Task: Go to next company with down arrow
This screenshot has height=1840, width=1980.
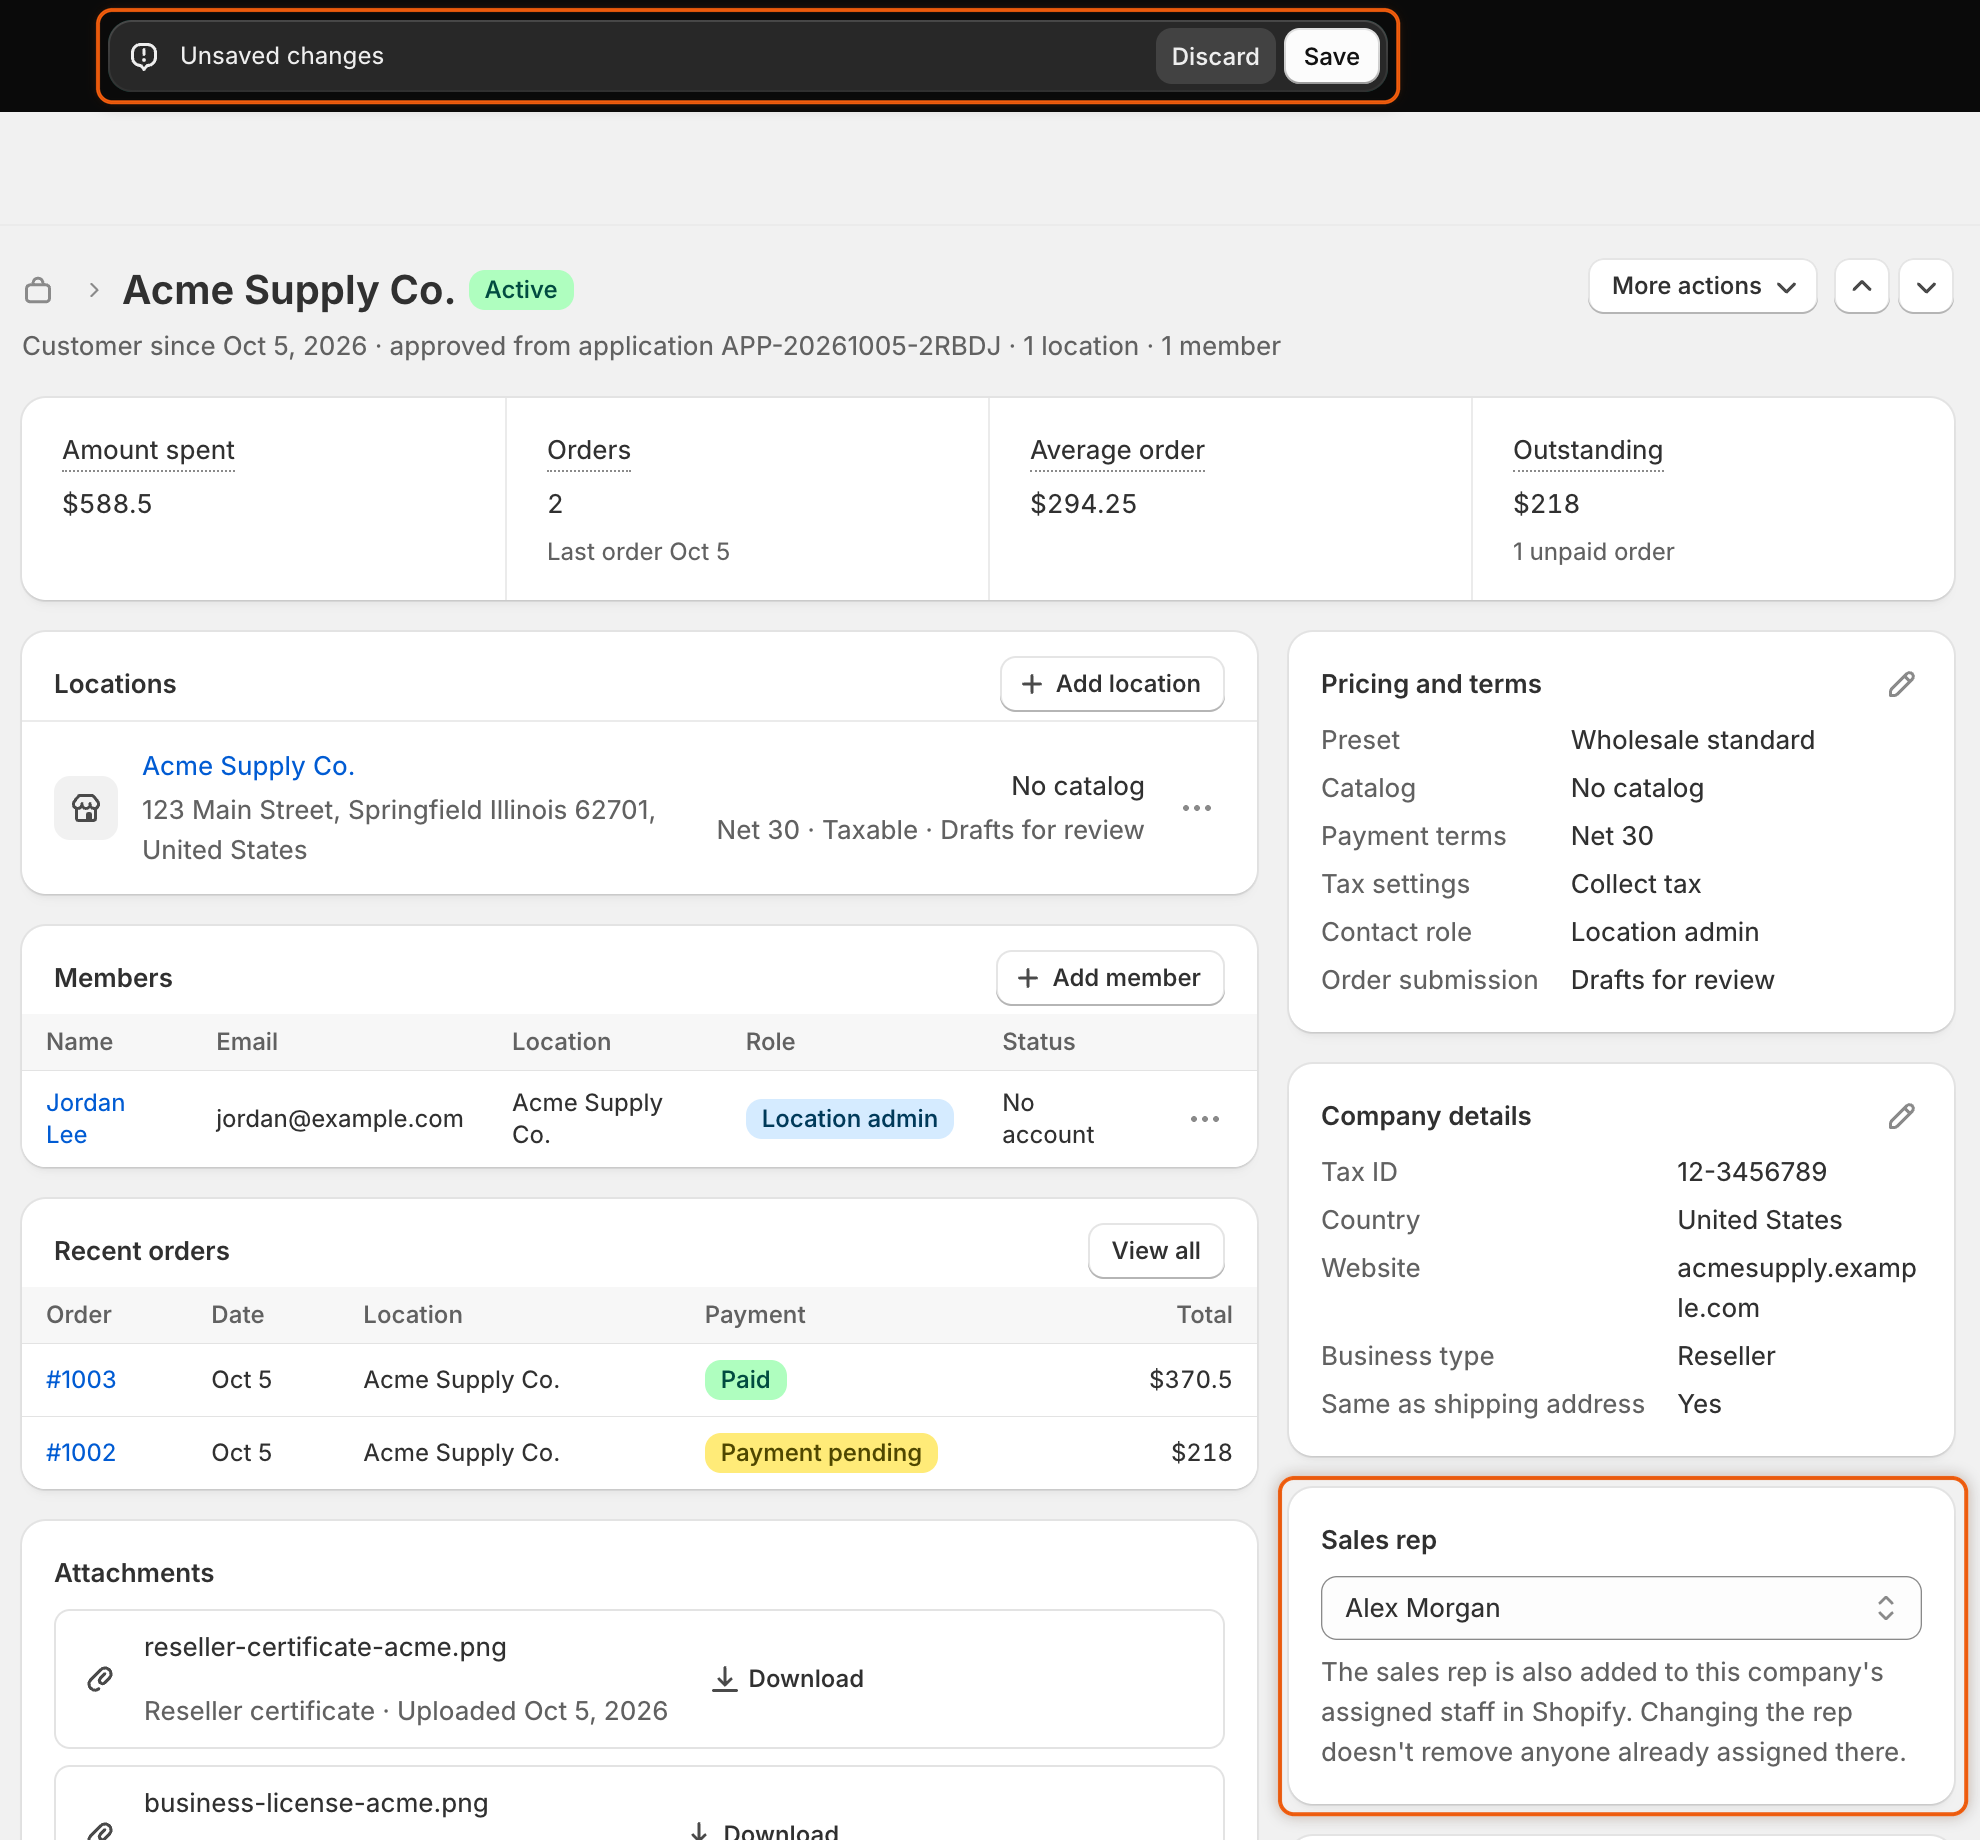Action: pyautogui.click(x=1927, y=287)
